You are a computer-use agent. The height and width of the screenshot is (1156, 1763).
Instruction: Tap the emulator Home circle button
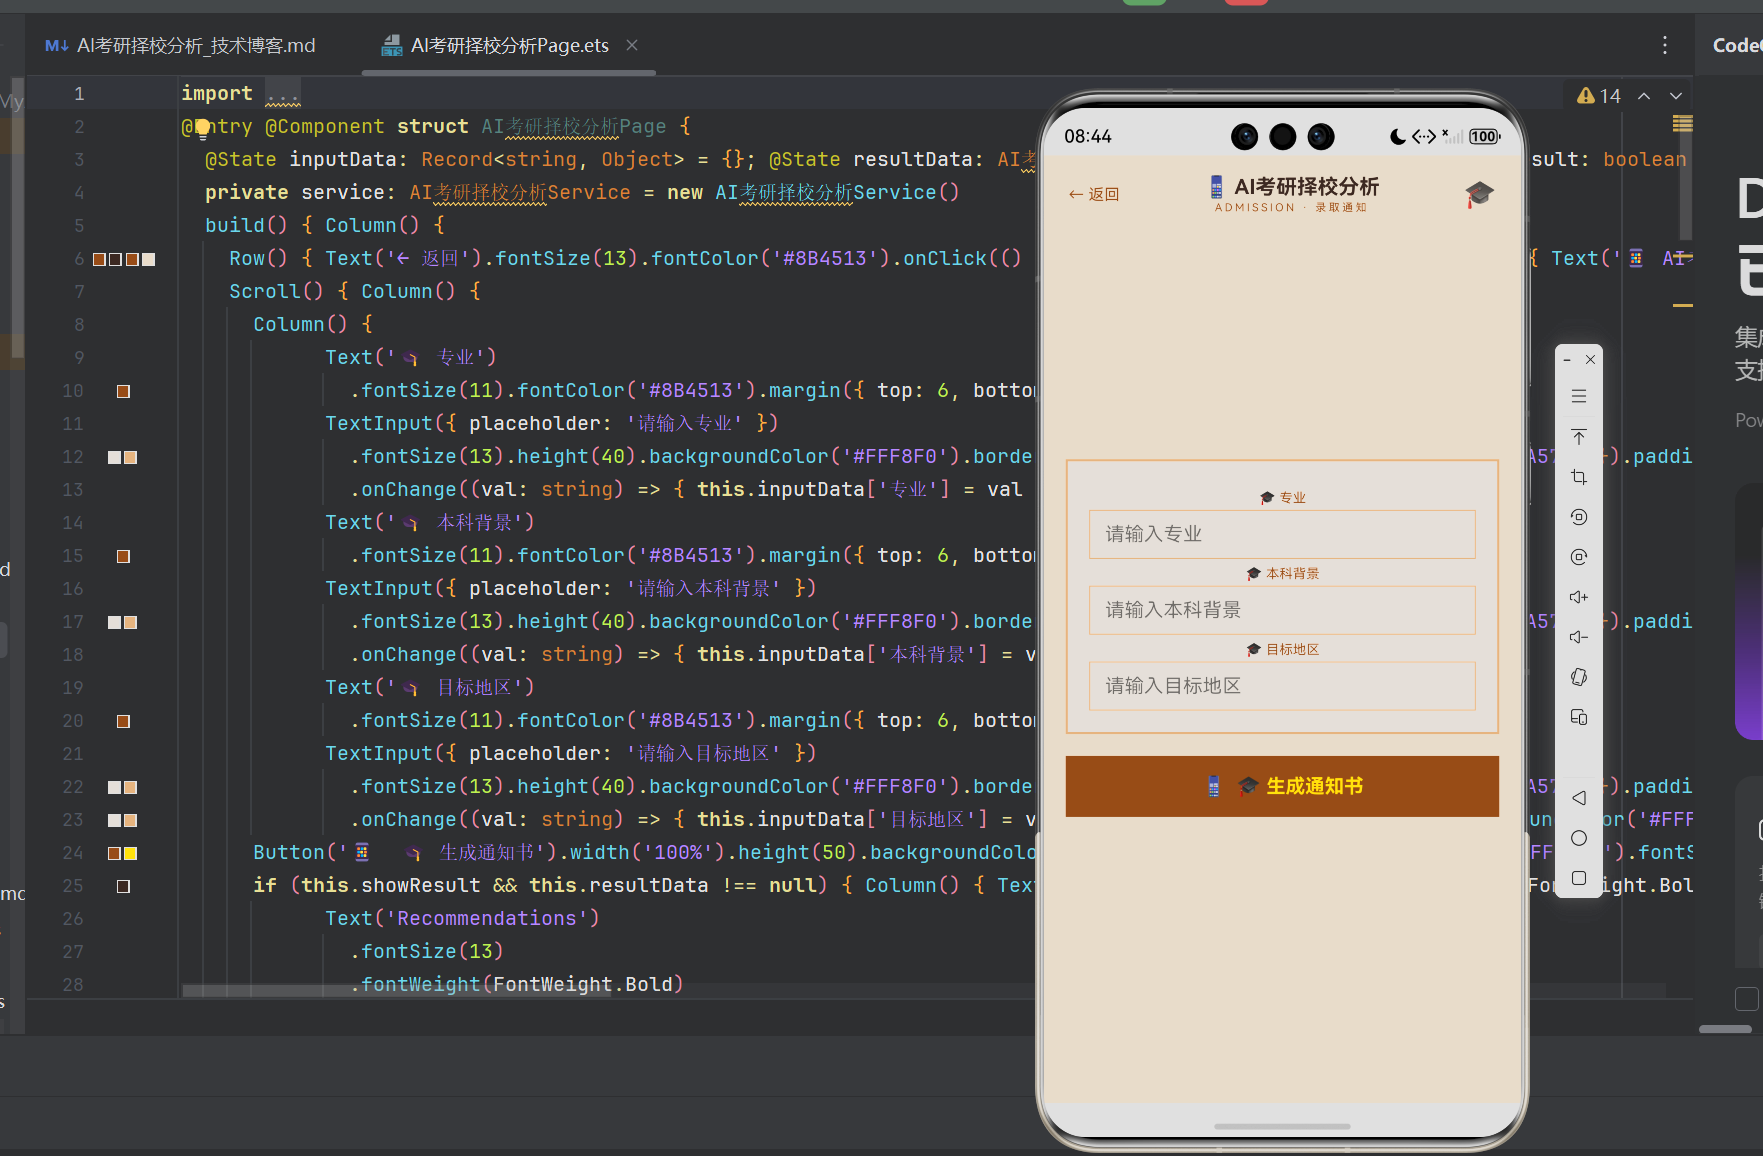[x=1579, y=838]
